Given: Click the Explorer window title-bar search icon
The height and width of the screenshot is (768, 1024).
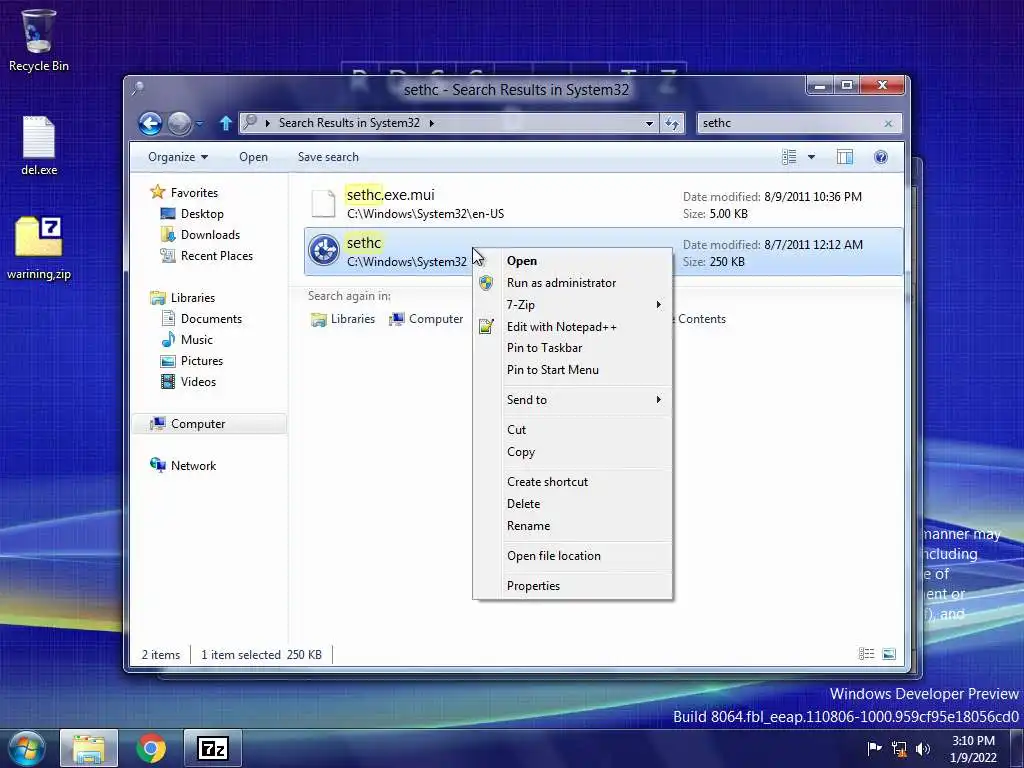Looking at the screenshot, I should tap(138, 88).
